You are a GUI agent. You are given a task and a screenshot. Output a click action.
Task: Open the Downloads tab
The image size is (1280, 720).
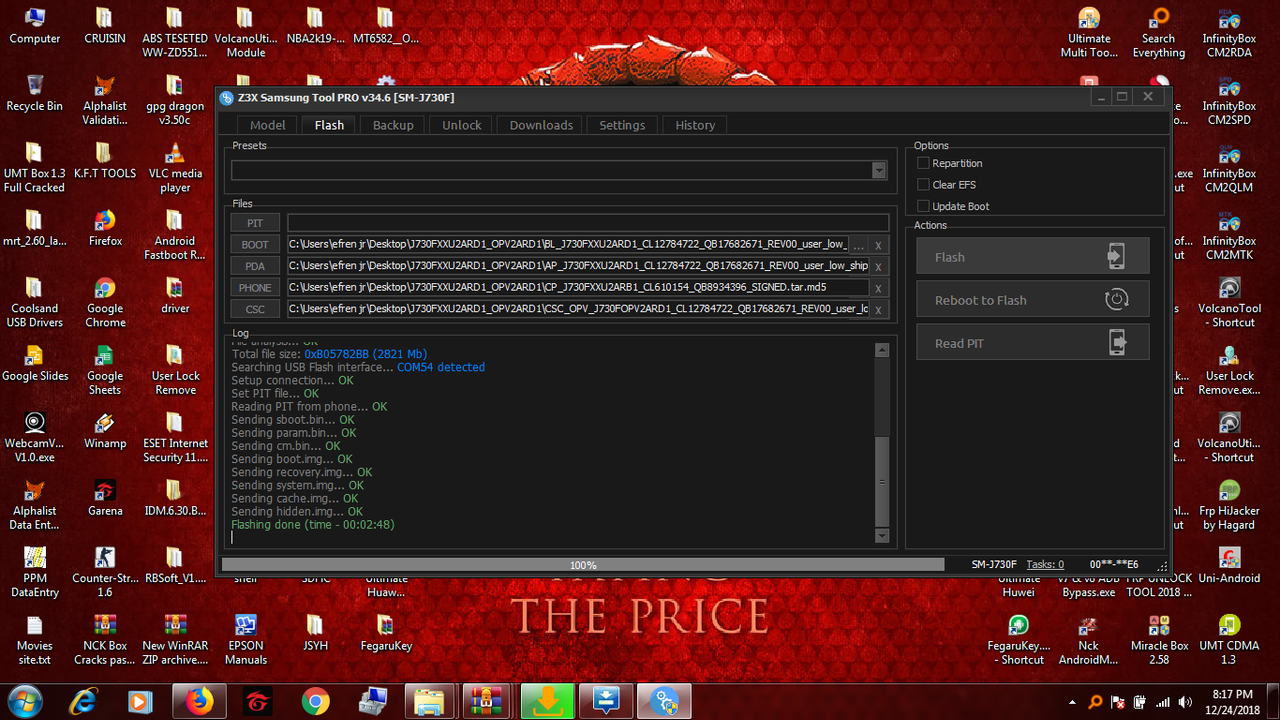[x=541, y=125]
